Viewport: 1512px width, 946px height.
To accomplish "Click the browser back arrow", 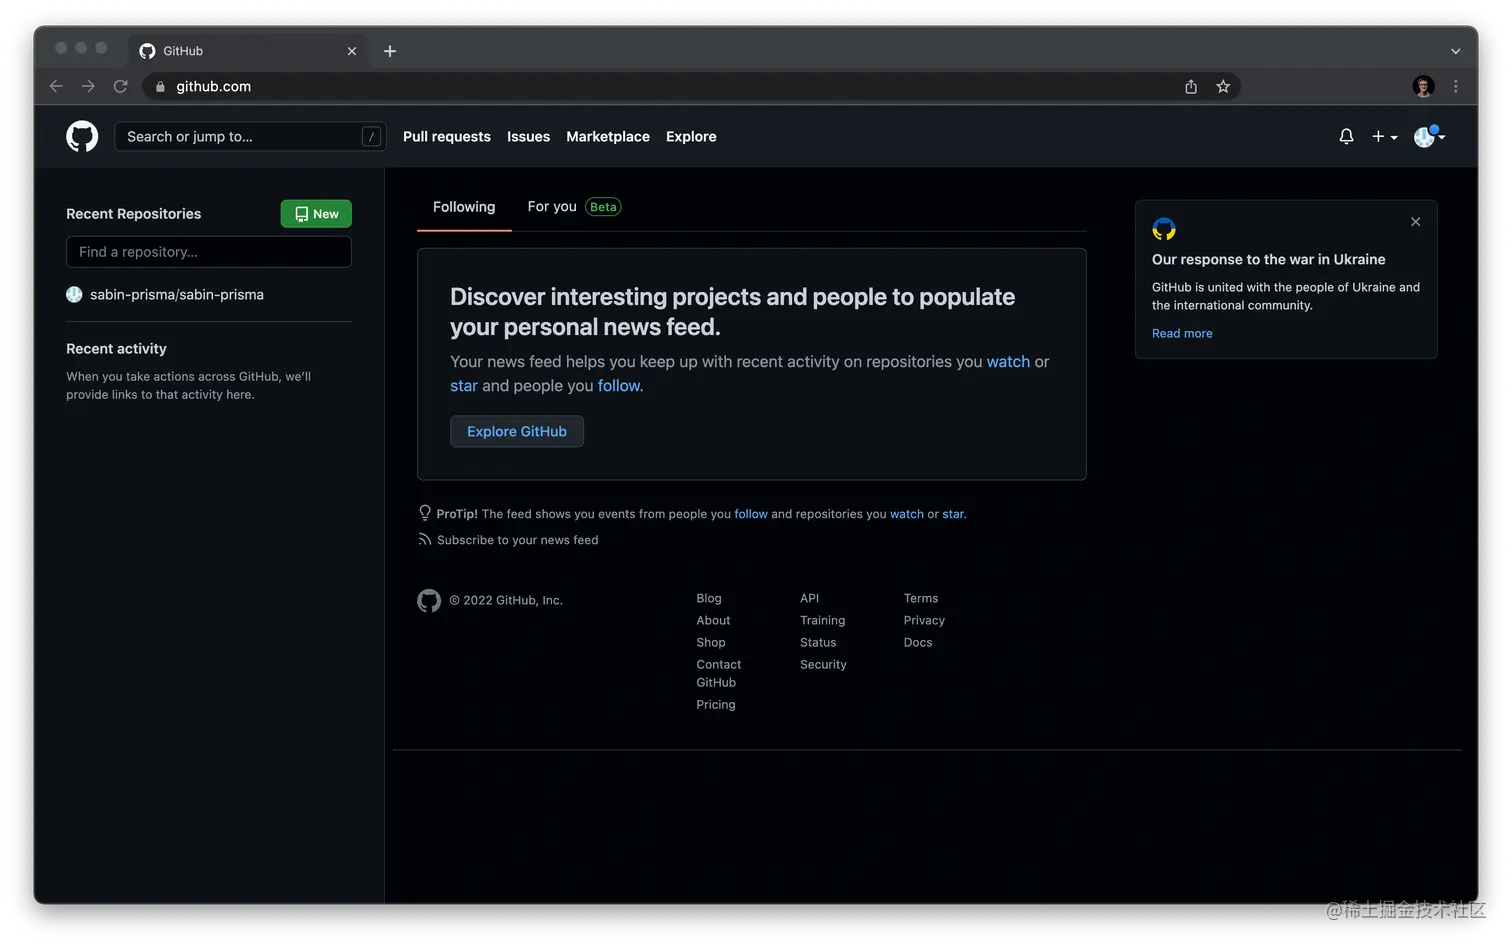I will [56, 86].
